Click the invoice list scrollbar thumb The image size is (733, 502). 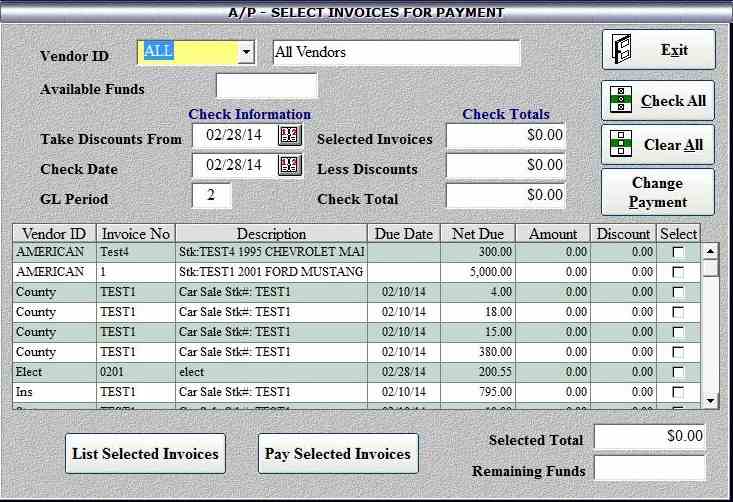[x=711, y=268]
